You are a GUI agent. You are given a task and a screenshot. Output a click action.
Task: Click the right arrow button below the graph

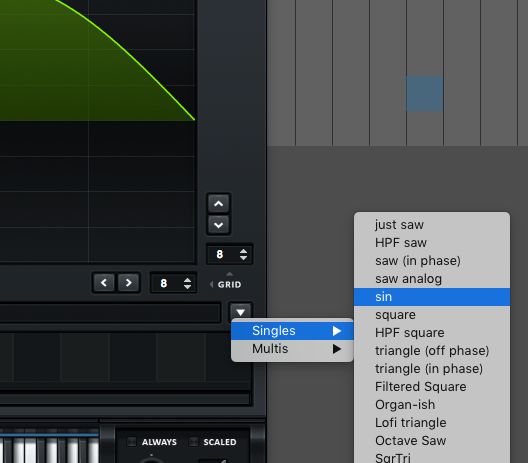128,283
